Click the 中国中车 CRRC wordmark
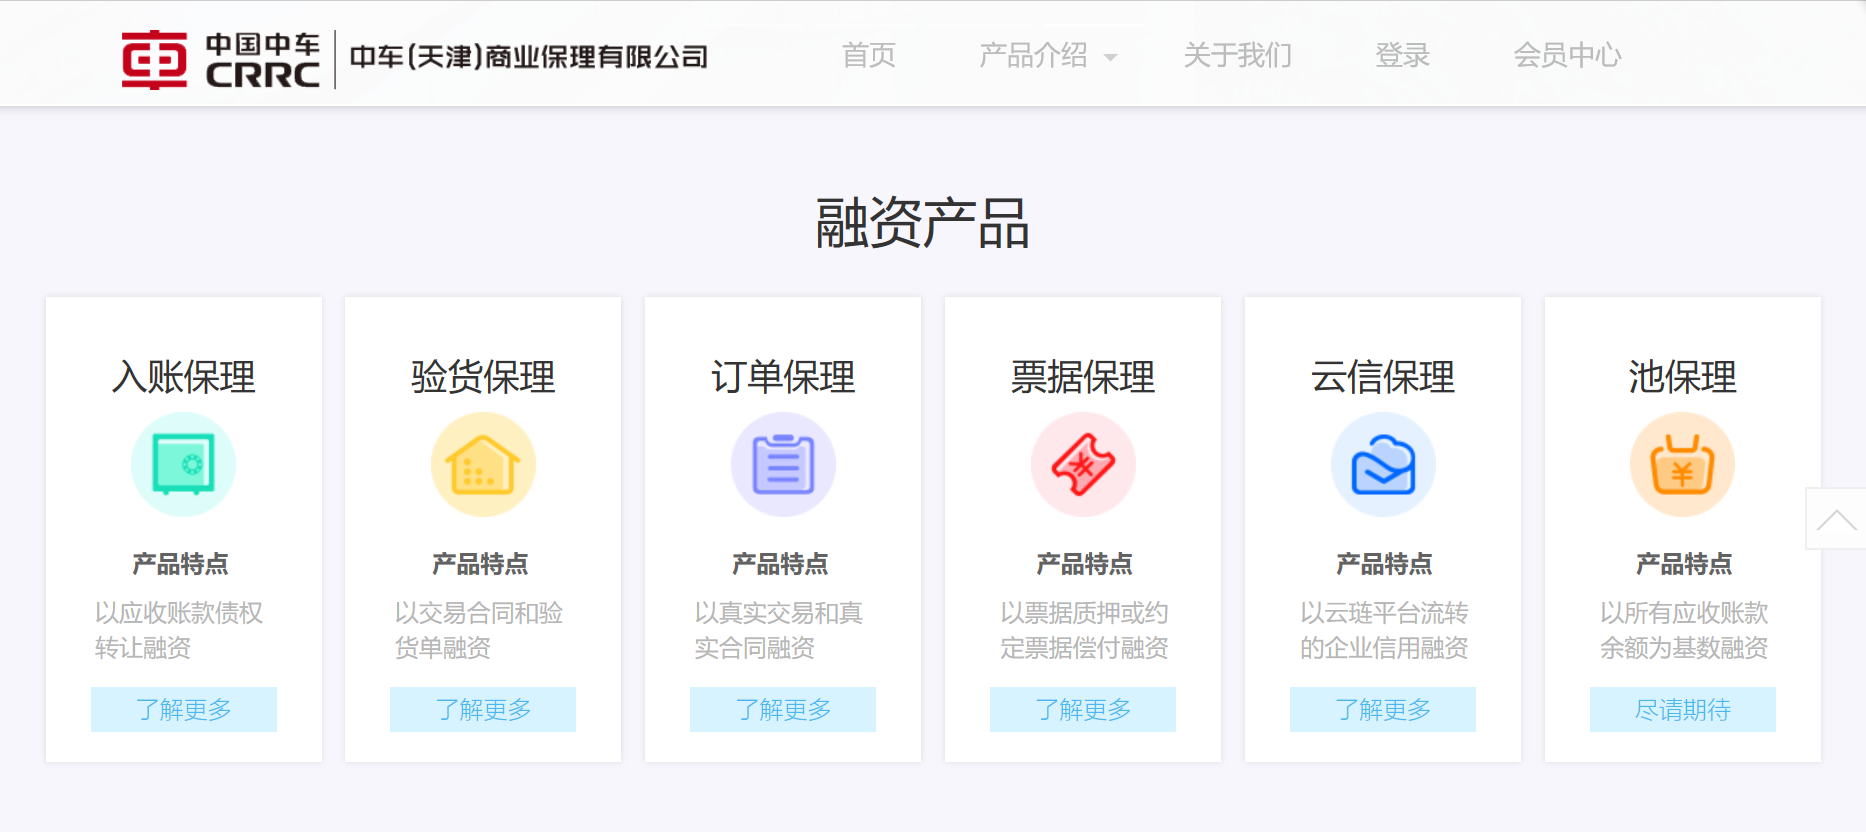Screen dimensions: 1866x832 pos(263,60)
